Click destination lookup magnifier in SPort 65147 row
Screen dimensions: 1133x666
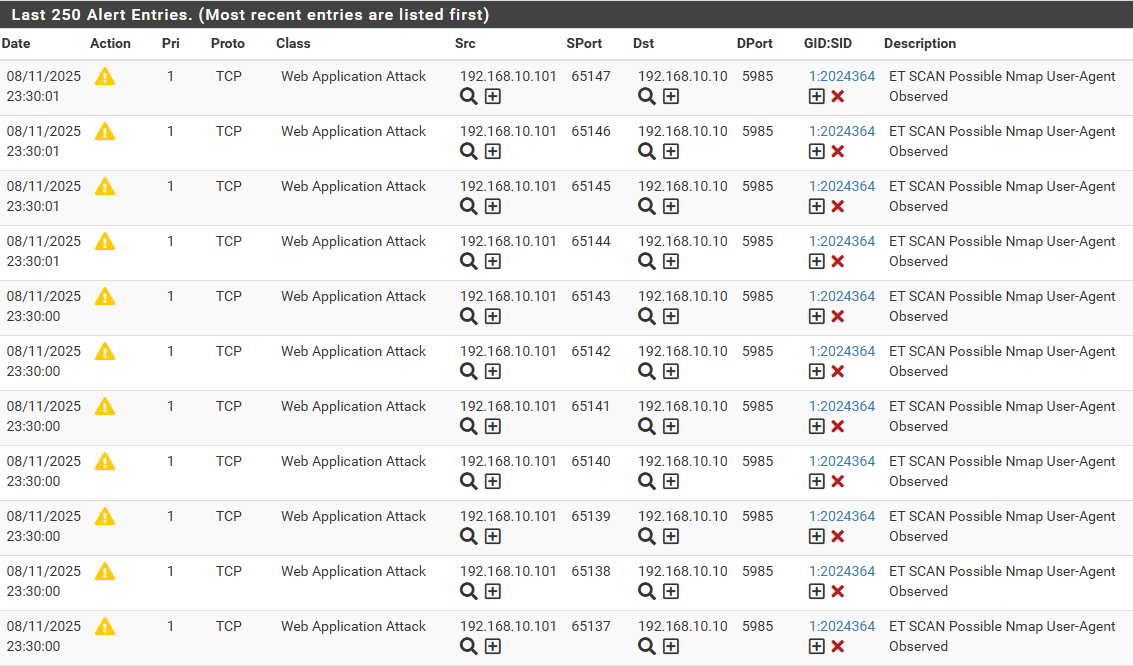tap(647, 96)
